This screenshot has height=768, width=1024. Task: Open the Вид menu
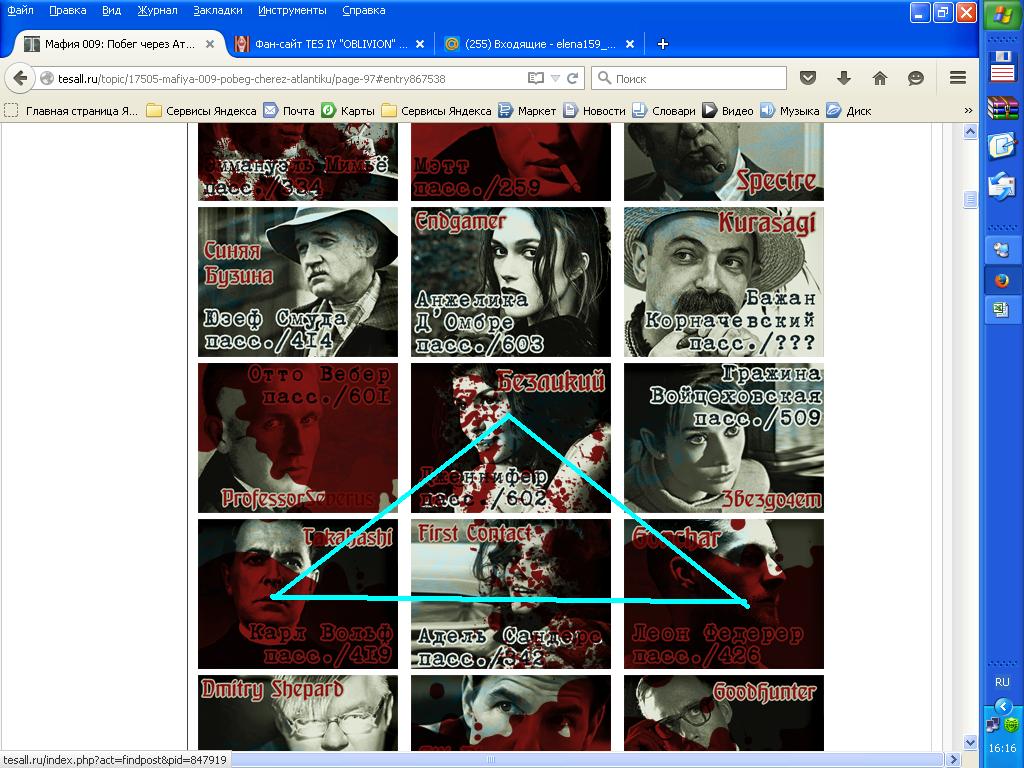coord(112,10)
